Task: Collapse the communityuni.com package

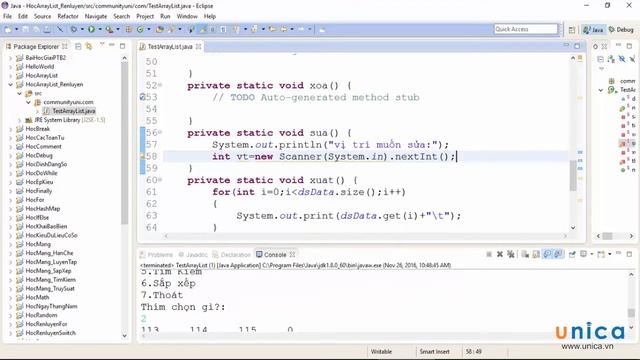Action: point(28,102)
